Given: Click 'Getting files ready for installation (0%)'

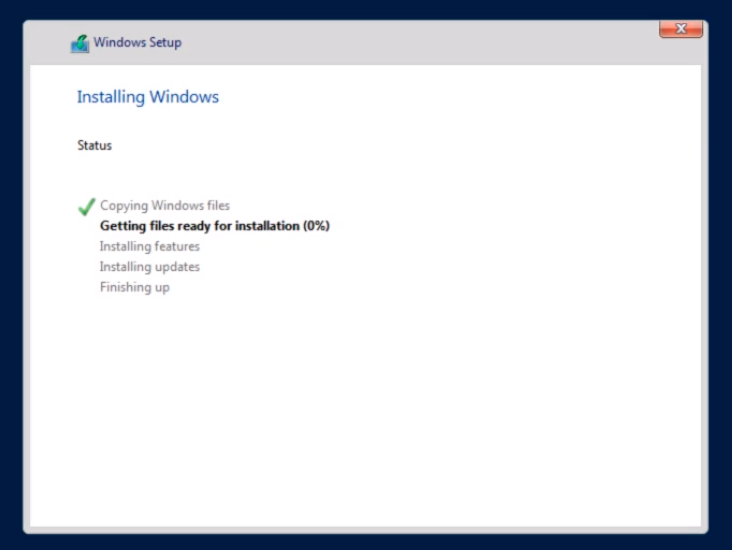Looking at the screenshot, I should [x=215, y=226].
